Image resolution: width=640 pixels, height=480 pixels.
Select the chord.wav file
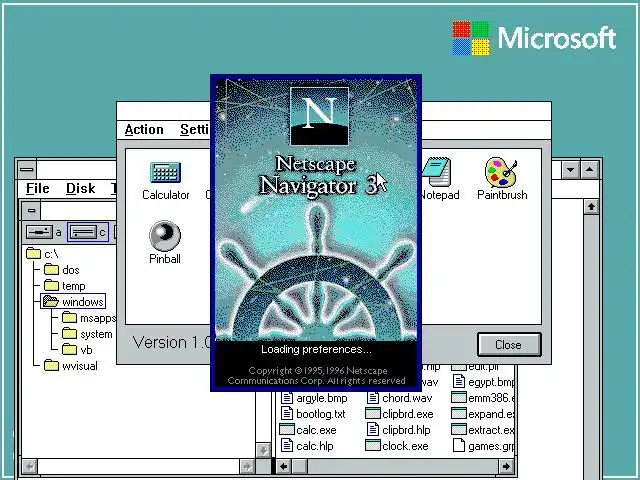coord(399,398)
